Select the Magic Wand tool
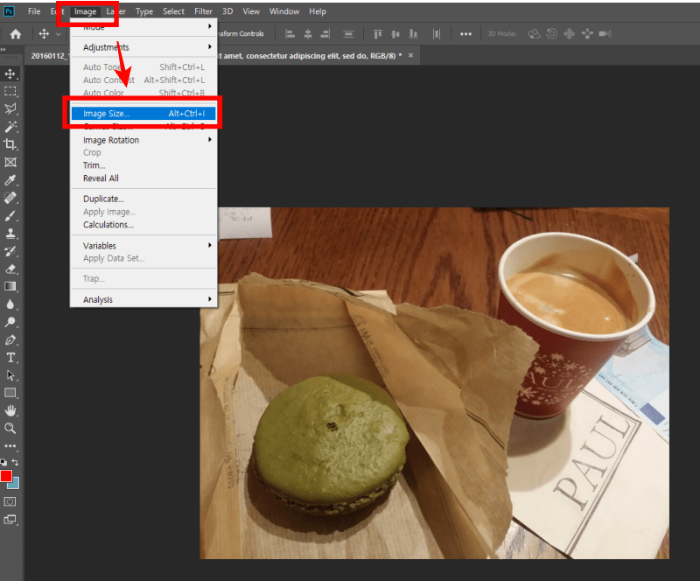 10,127
